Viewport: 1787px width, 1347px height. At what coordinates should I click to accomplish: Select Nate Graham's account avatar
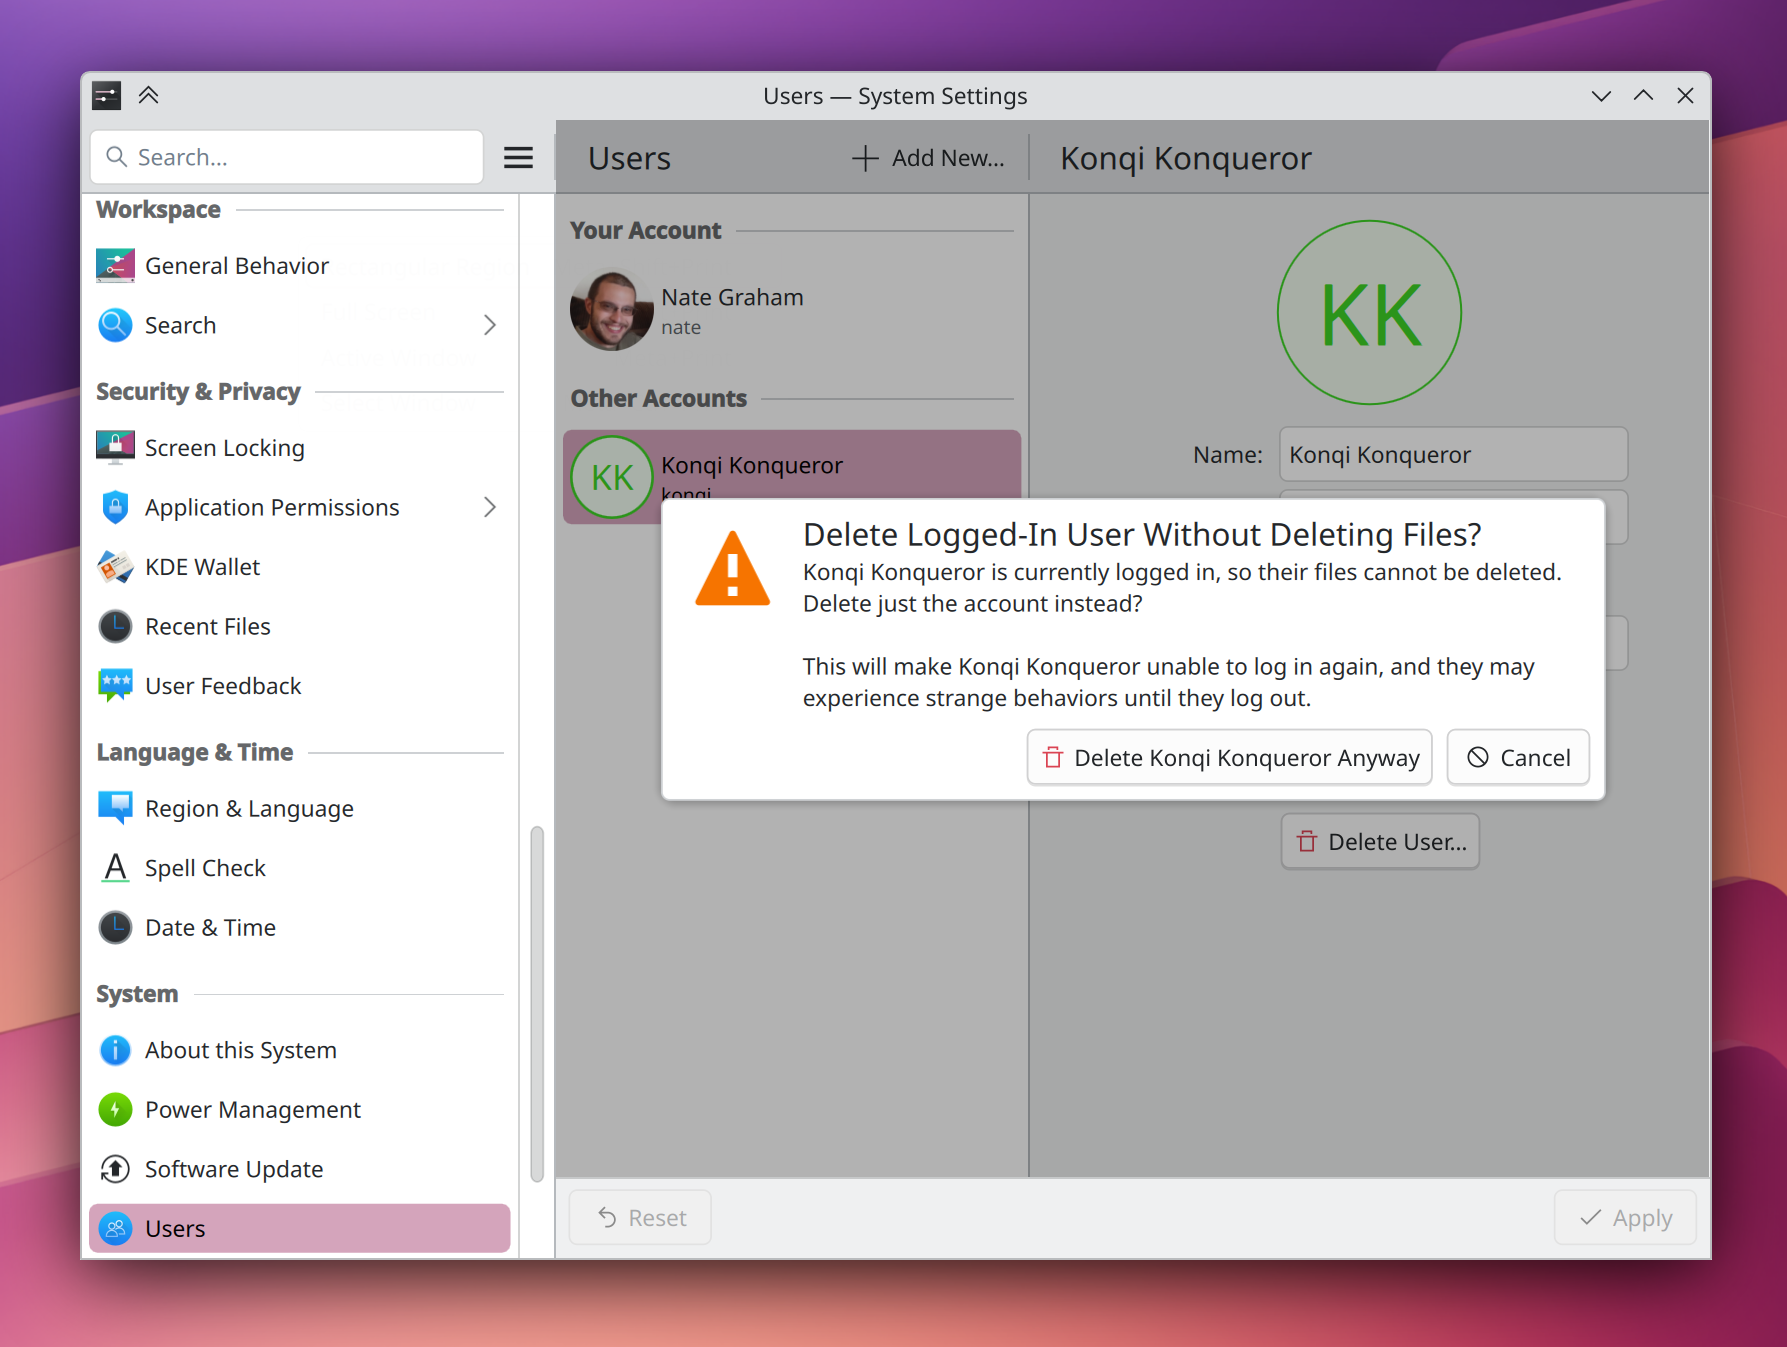611,310
